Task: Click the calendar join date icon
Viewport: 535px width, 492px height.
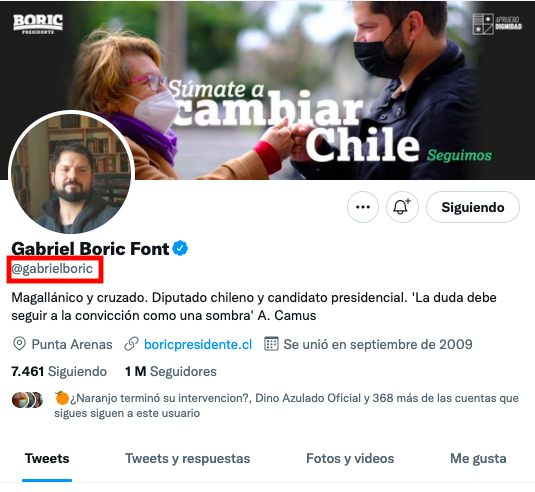Action: (271, 344)
